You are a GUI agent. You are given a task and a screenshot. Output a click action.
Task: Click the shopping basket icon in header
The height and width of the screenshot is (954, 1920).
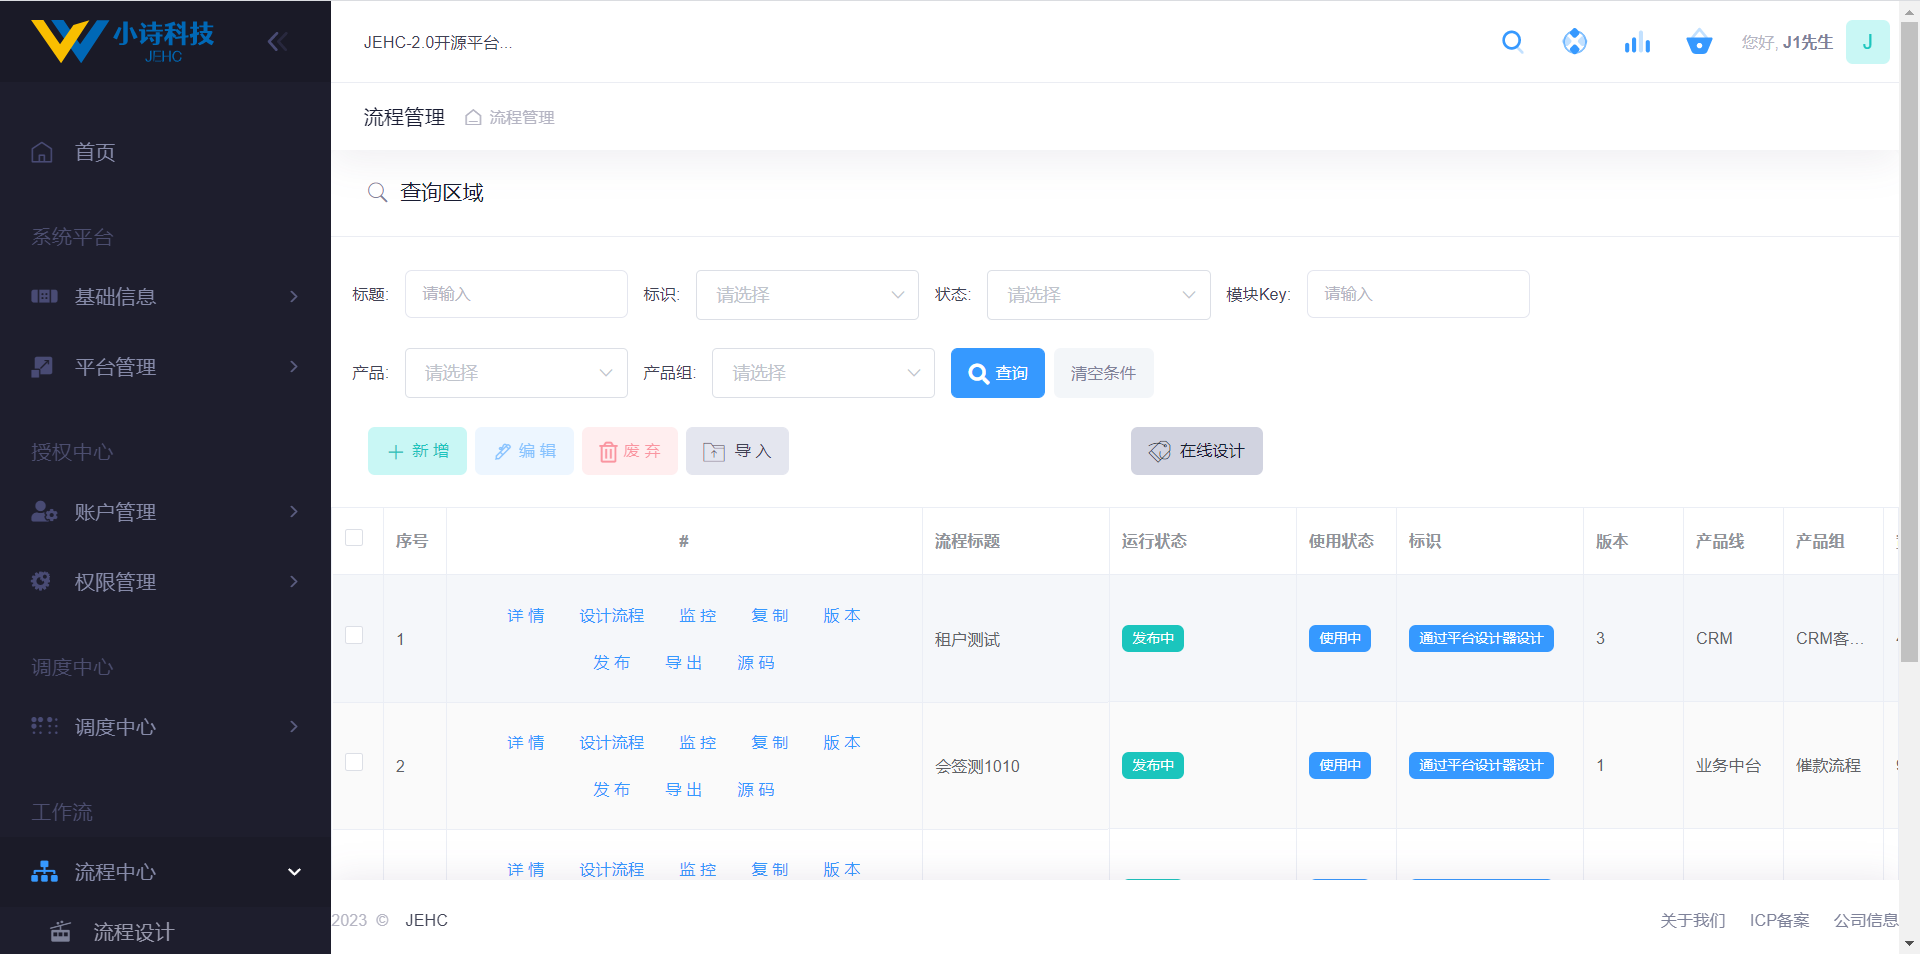(1699, 42)
